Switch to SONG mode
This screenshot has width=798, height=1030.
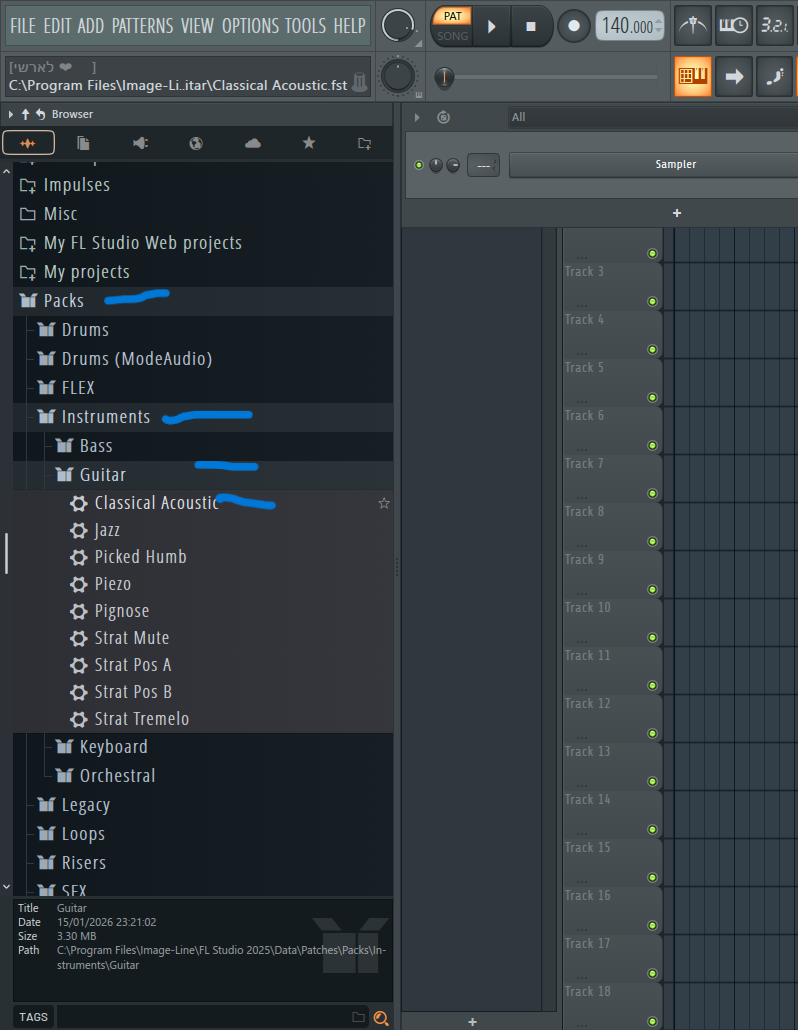point(452,36)
